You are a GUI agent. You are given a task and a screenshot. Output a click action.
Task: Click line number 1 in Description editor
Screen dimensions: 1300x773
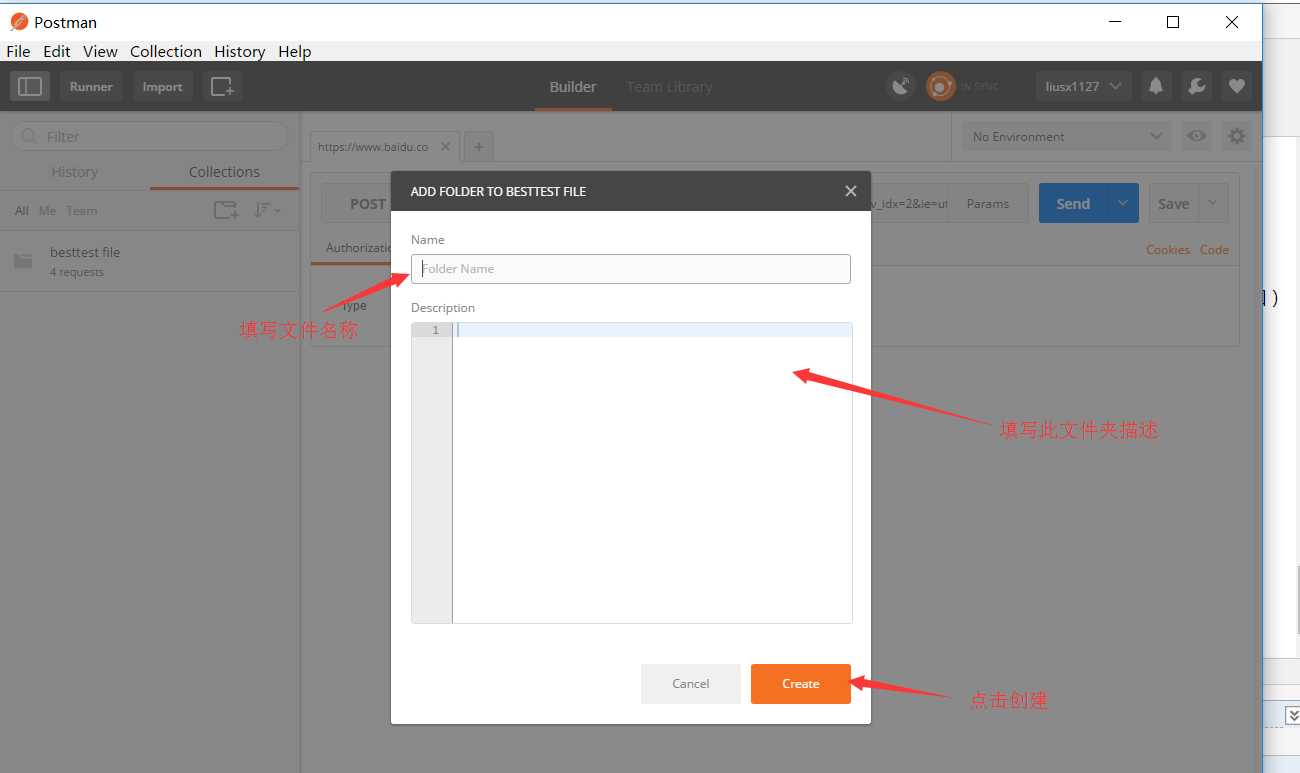(435, 330)
